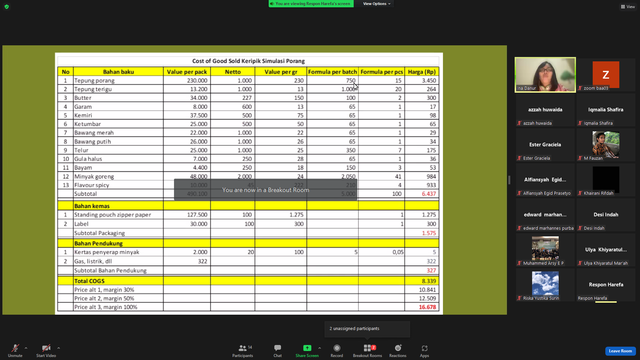Click the red 6.437 subtotal value

click(429, 194)
